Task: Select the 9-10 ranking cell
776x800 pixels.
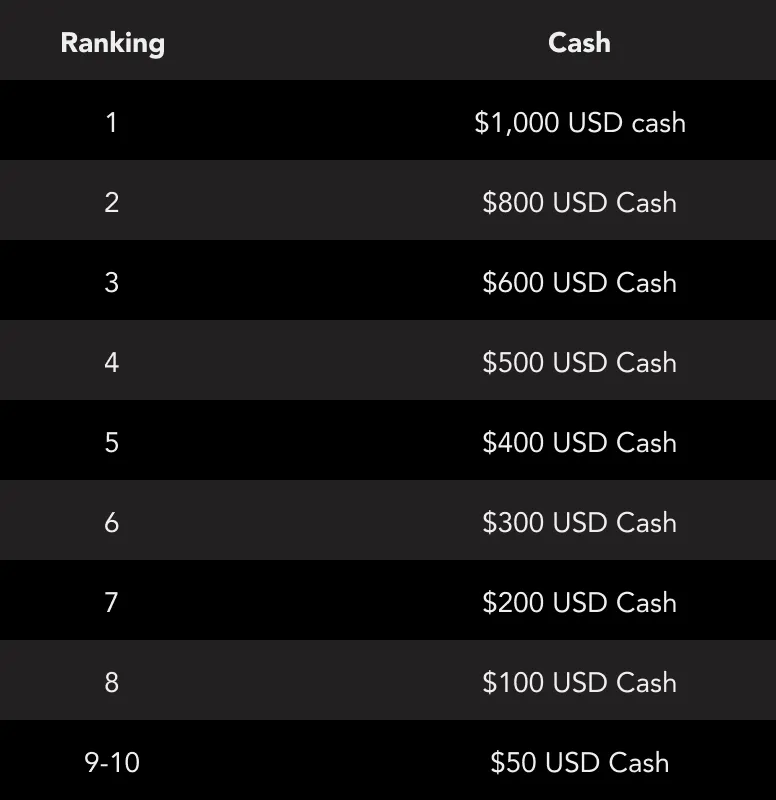Action: 112,763
